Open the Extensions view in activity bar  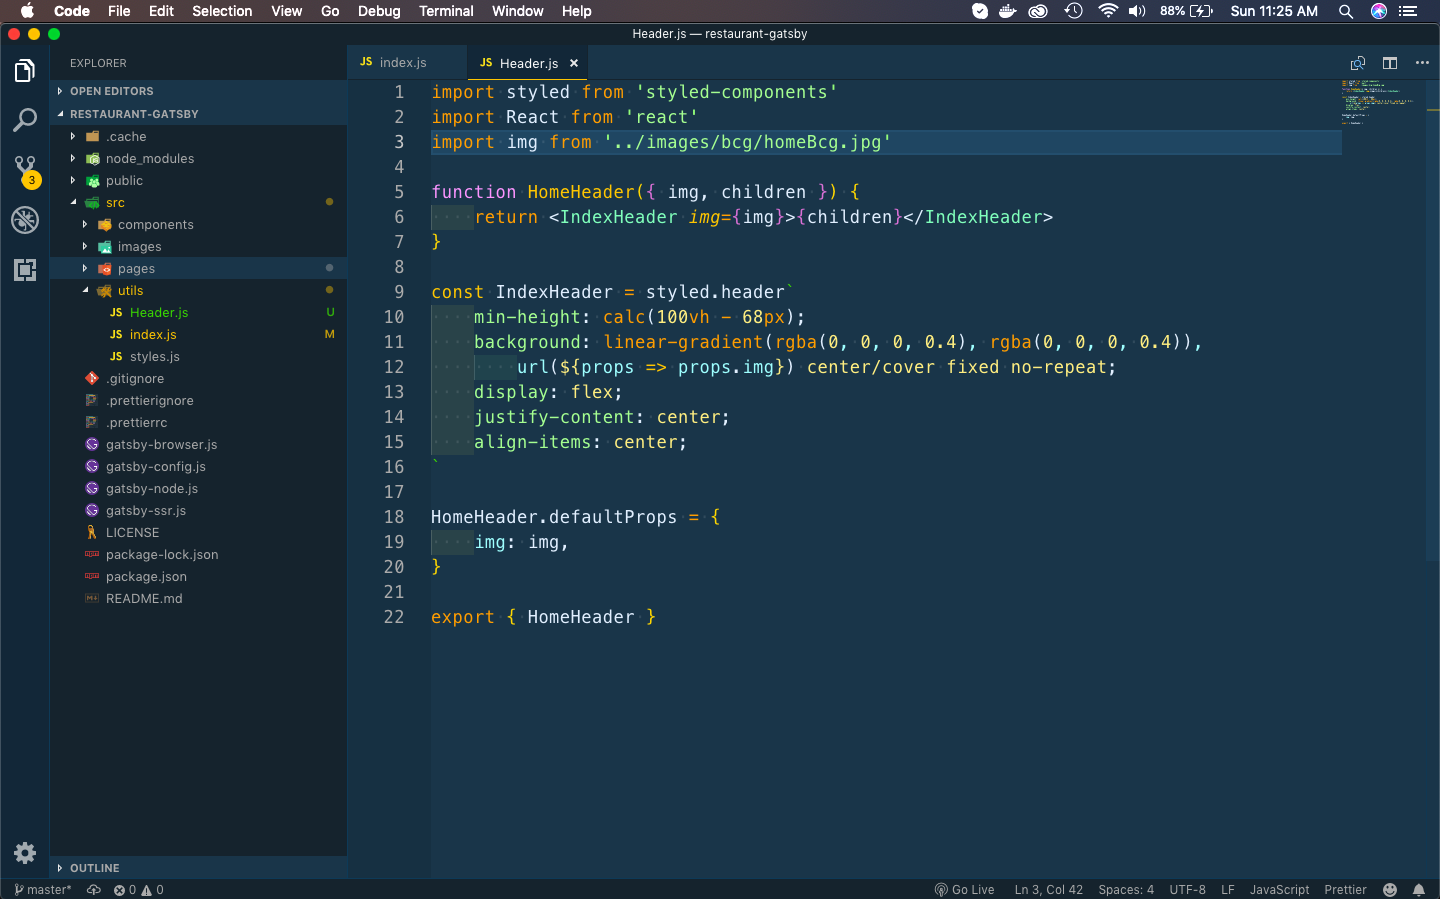[x=25, y=269]
